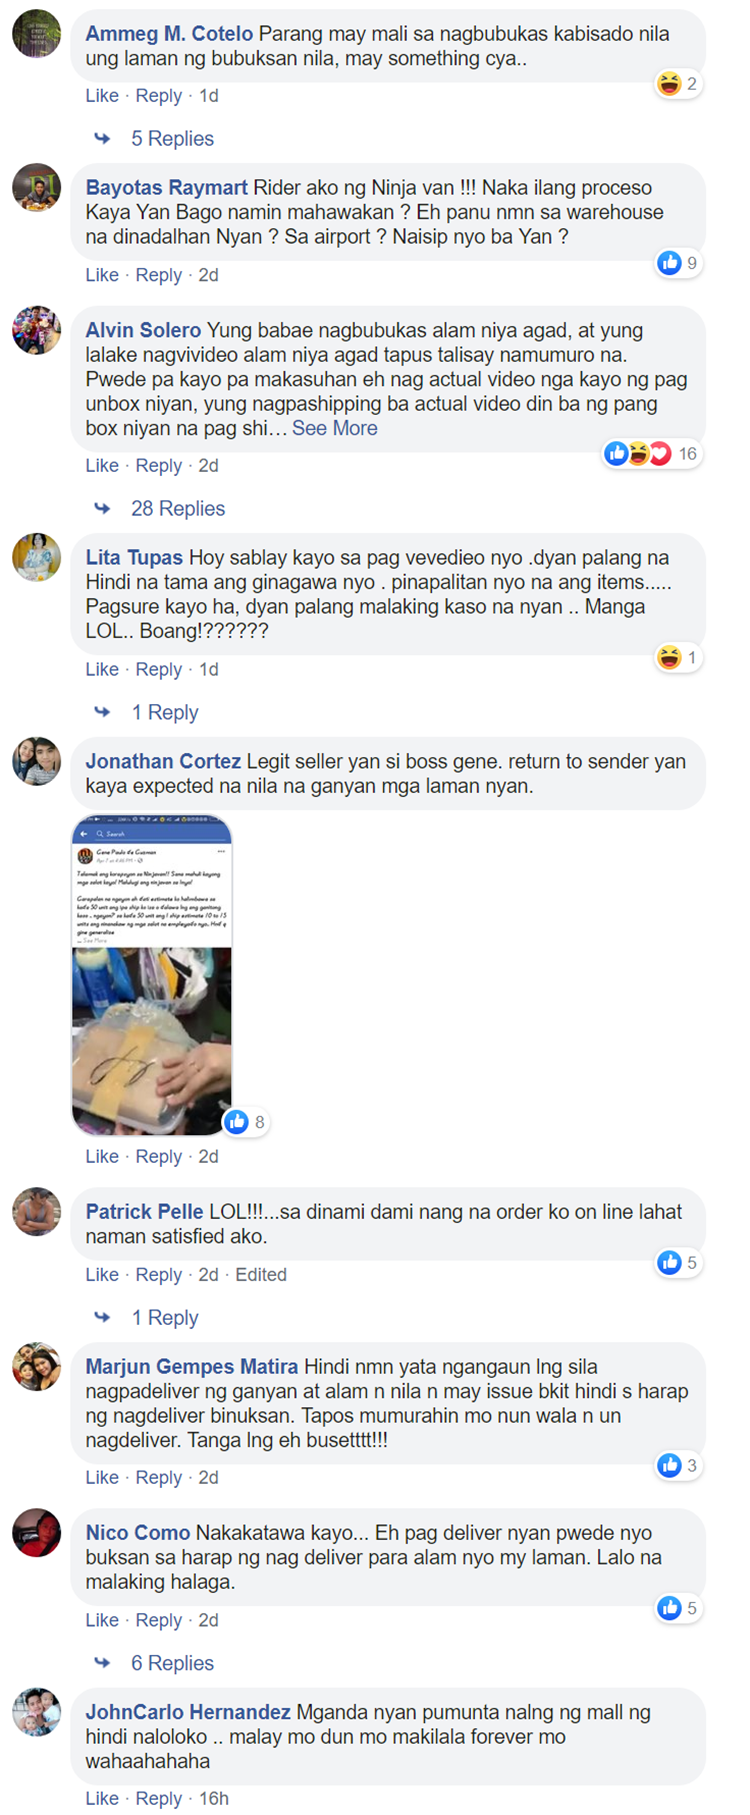Screen dimensions: 750x1815
Task: View likes on Marjun Gempes Matira's comment
Action: click(x=678, y=1466)
